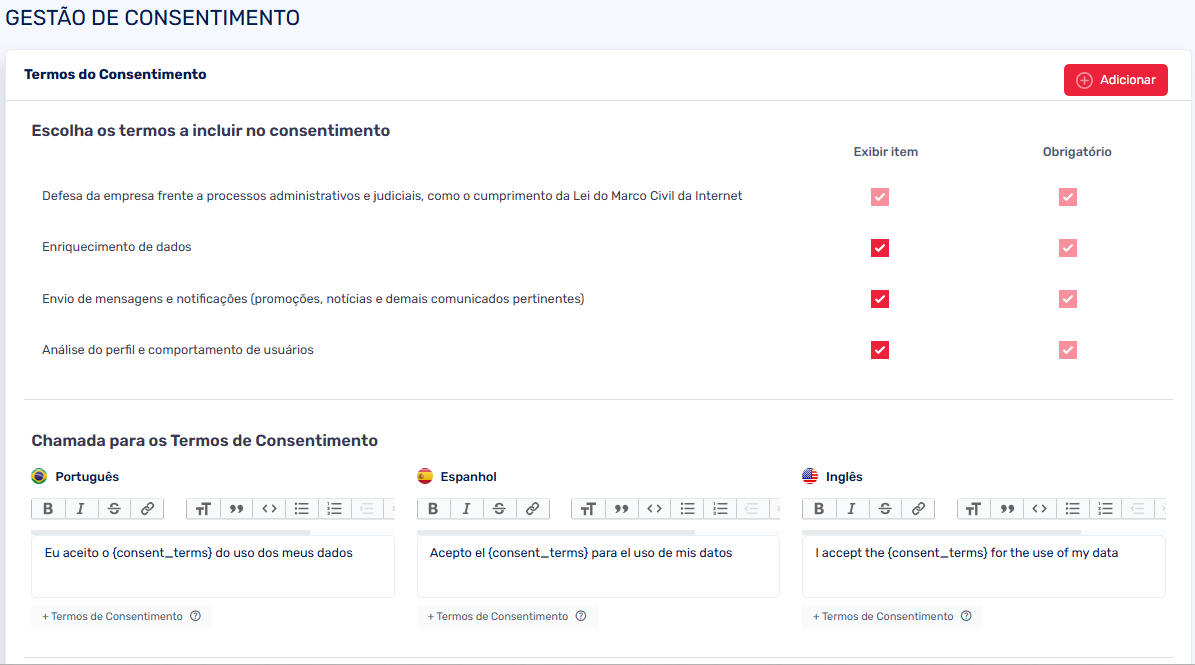This screenshot has height=665, width=1195.
Task: Toggle code formatting in the Português editor
Action: 269,509
